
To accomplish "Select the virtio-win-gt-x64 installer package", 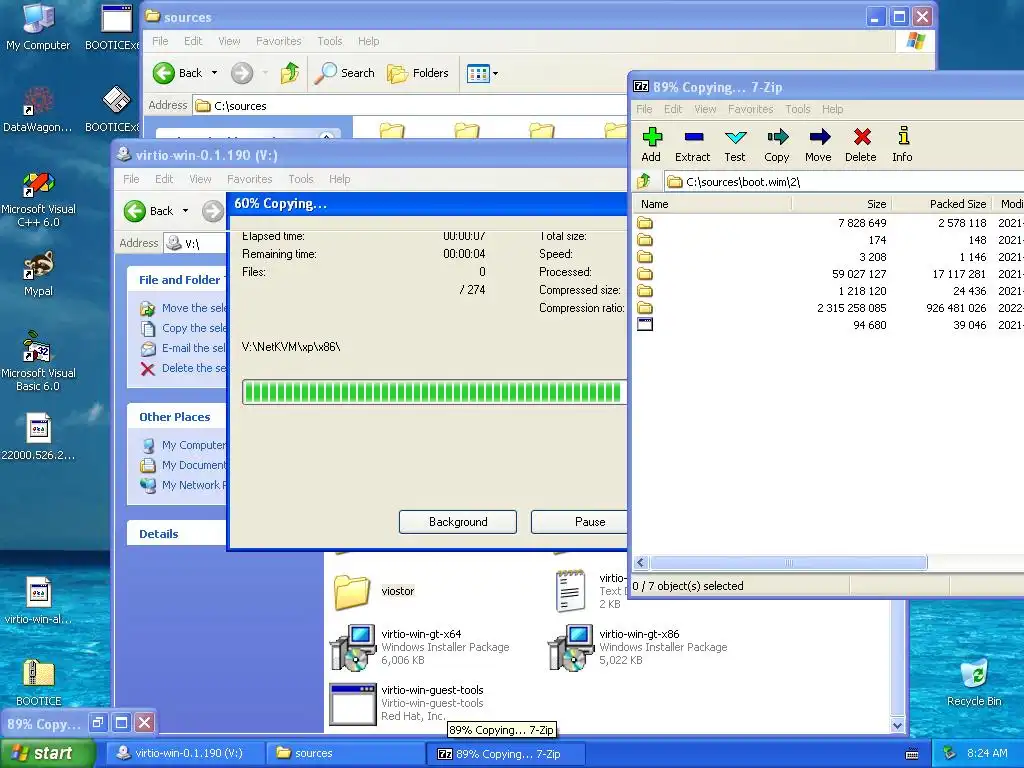I will (x=421, y=647).
